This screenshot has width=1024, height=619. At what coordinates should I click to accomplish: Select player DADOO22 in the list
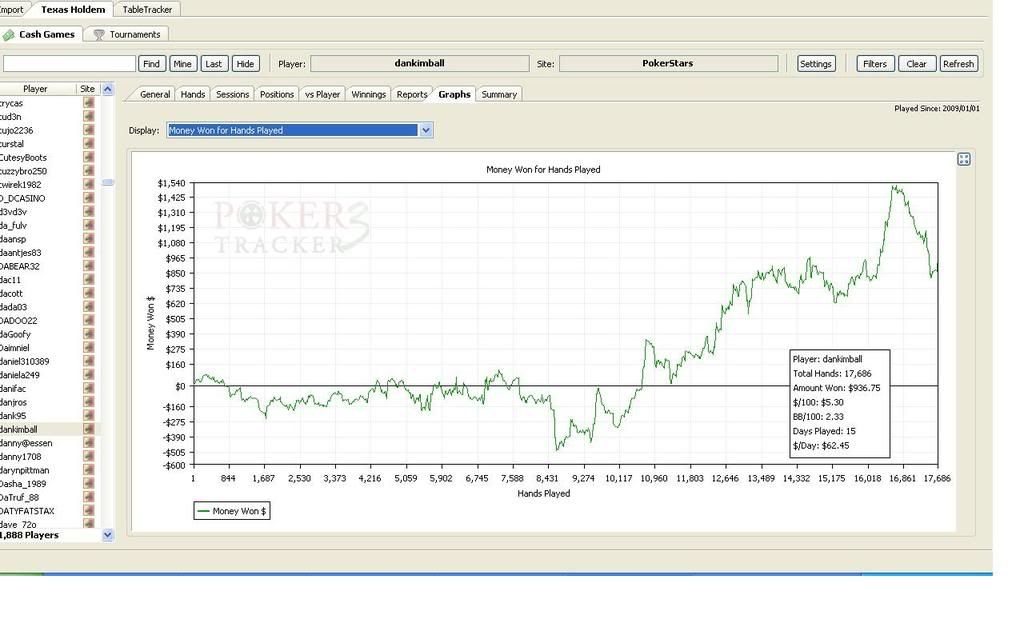point(19,321)
